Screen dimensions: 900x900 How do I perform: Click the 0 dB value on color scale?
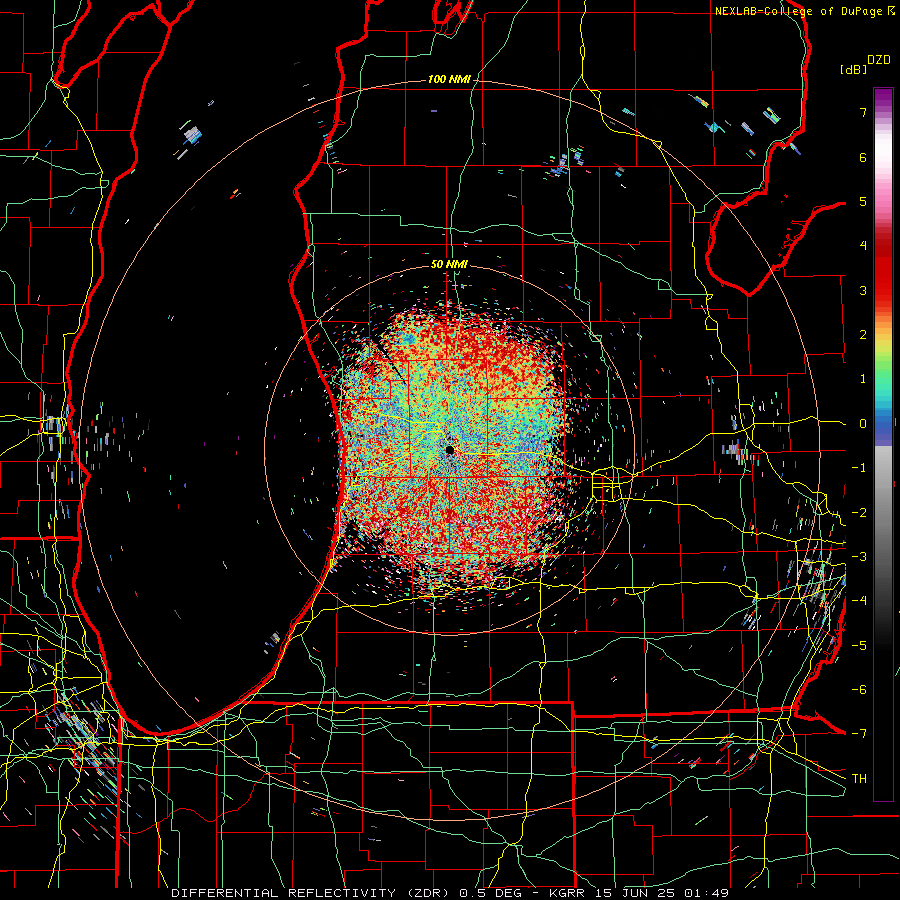click(x=863, y=424)
